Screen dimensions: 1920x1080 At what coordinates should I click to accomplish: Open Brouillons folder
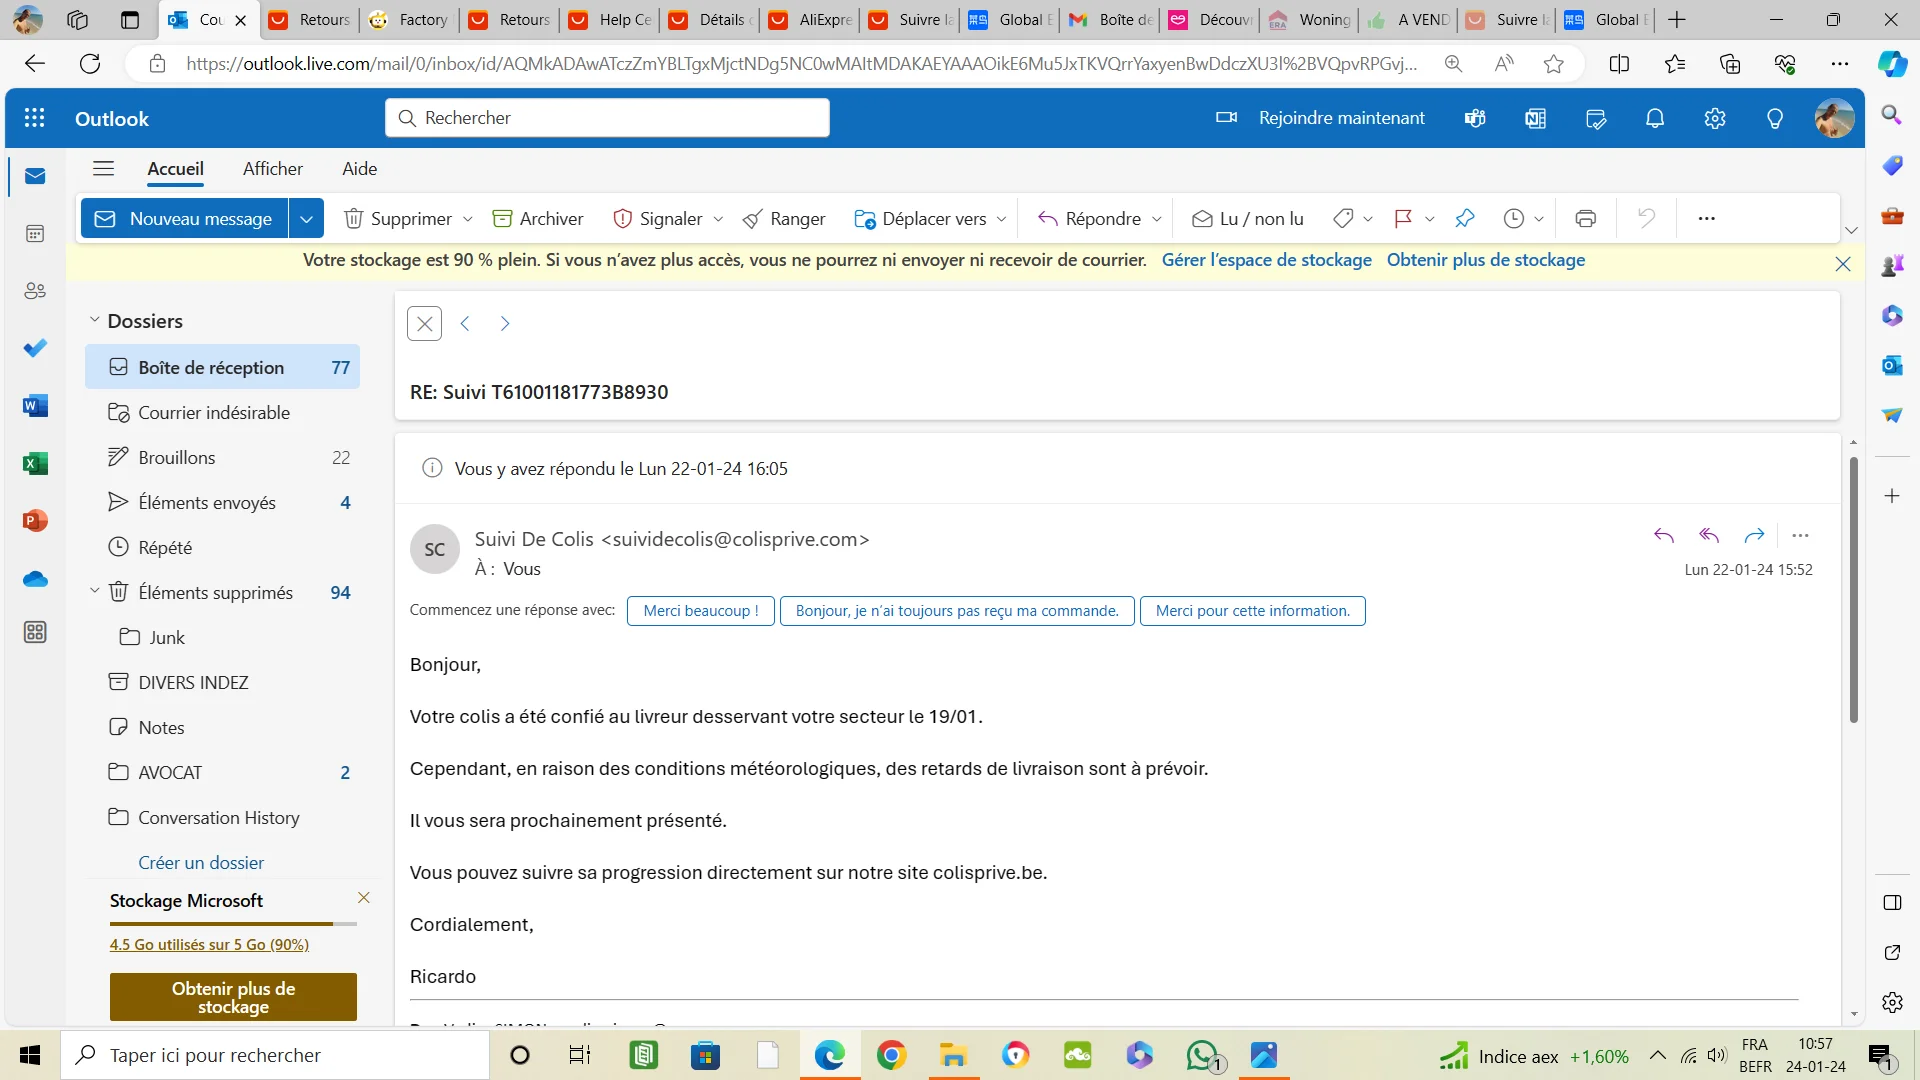click(222, 457)
